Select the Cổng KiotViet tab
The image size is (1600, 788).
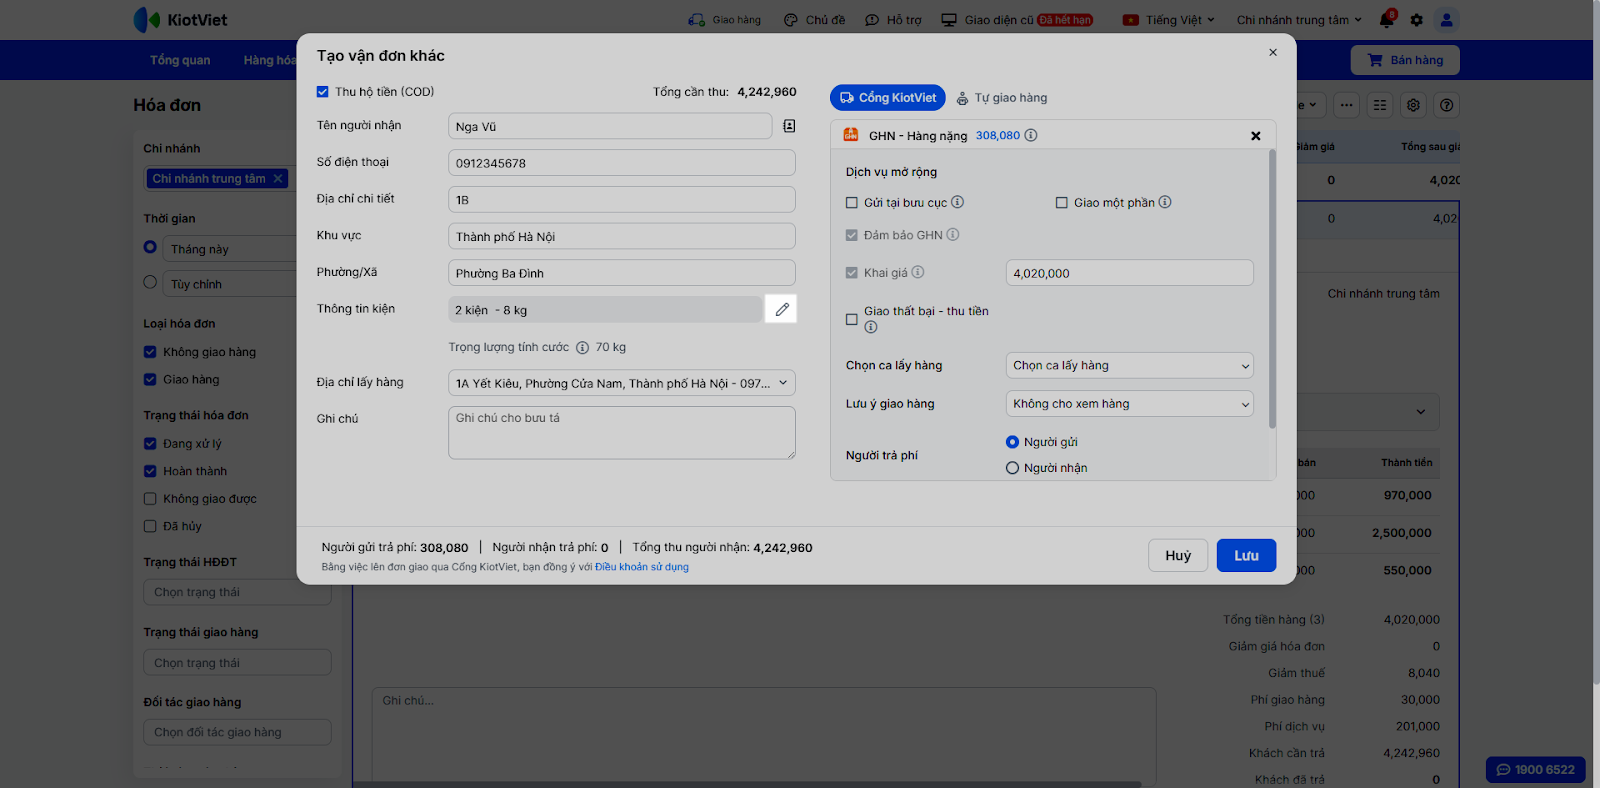(x=887, y=98)
